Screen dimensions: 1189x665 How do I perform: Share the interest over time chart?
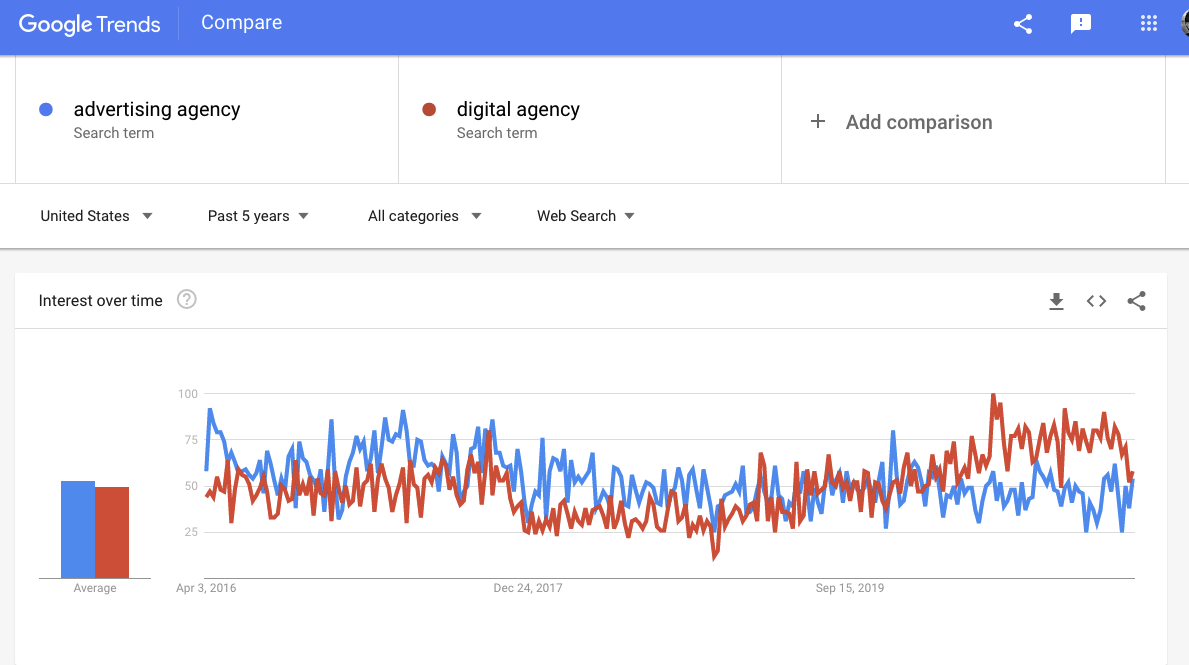pyautogui.click(x=1136, y=301)
